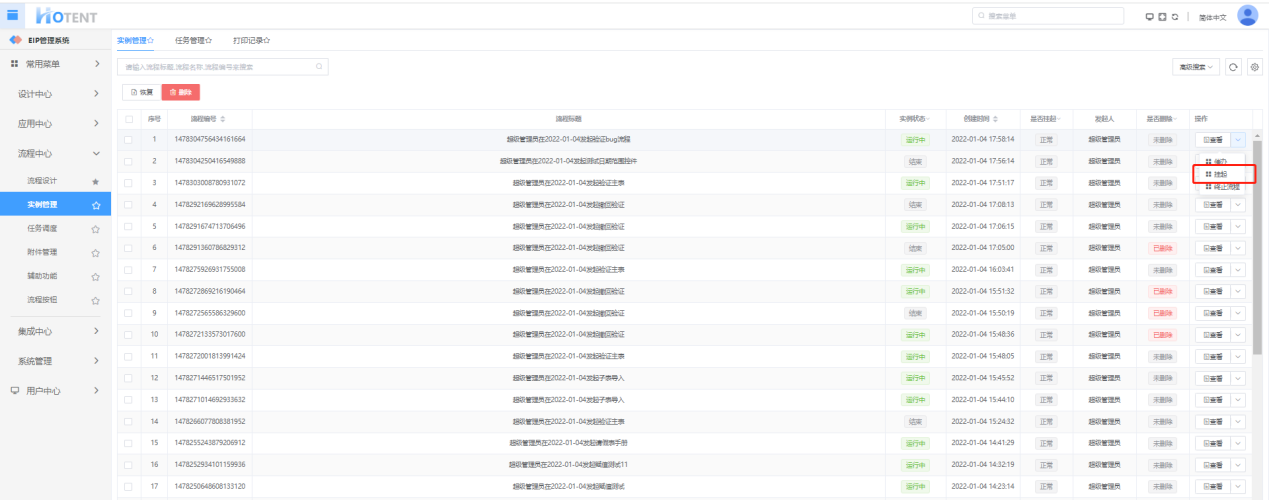Check the checkbox for row 9

coord(128,313)
